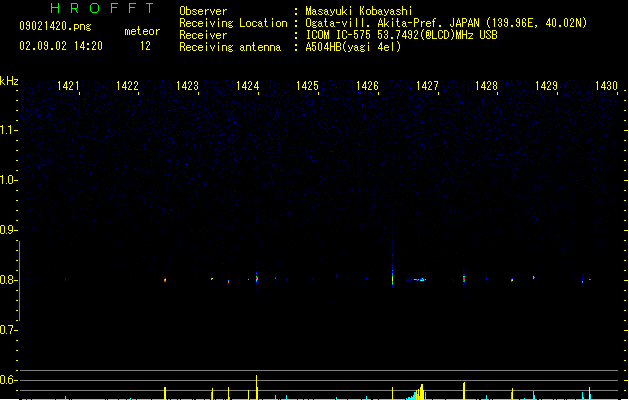Click the 1421 time axis label
Image resolution: width=629 pixels, height=400 pixels.
[x=68, y=86]
